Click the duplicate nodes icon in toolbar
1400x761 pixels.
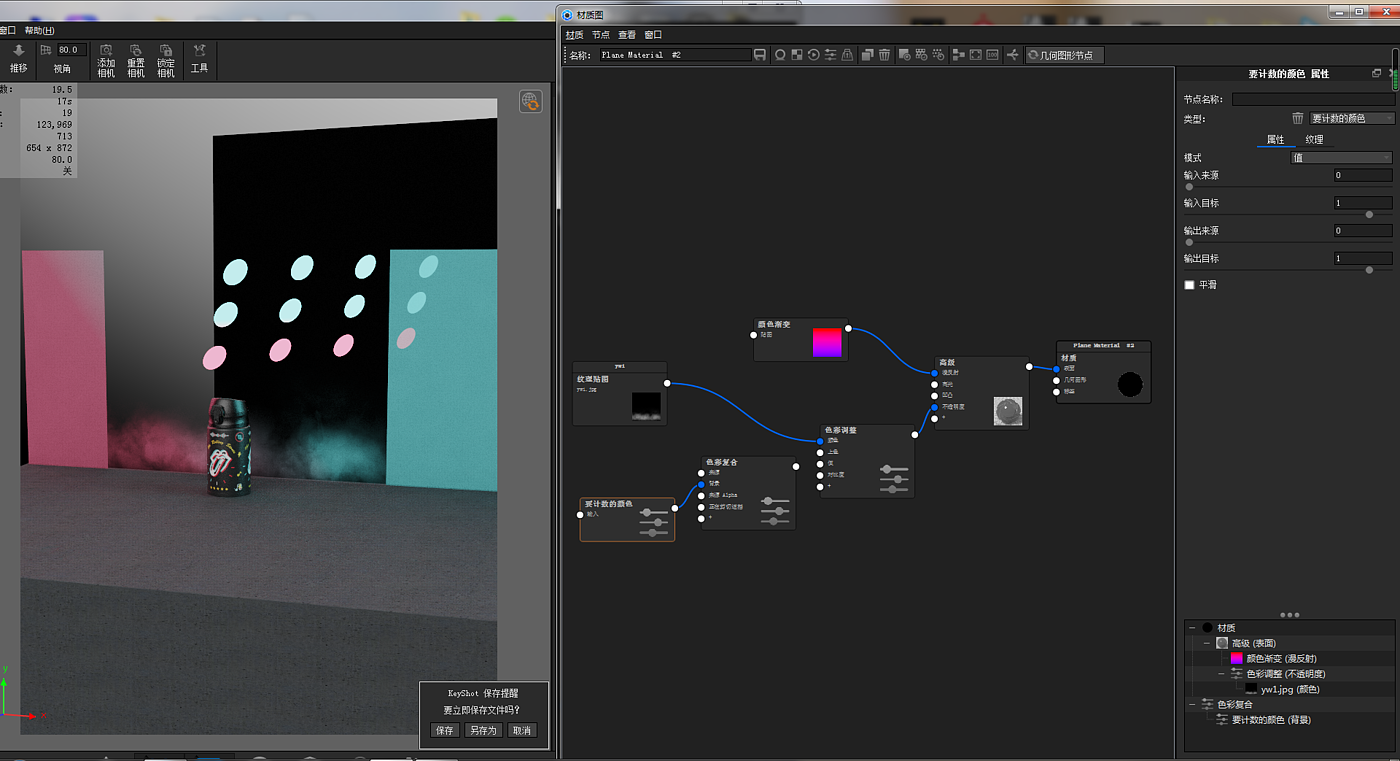tap(867, 55)
